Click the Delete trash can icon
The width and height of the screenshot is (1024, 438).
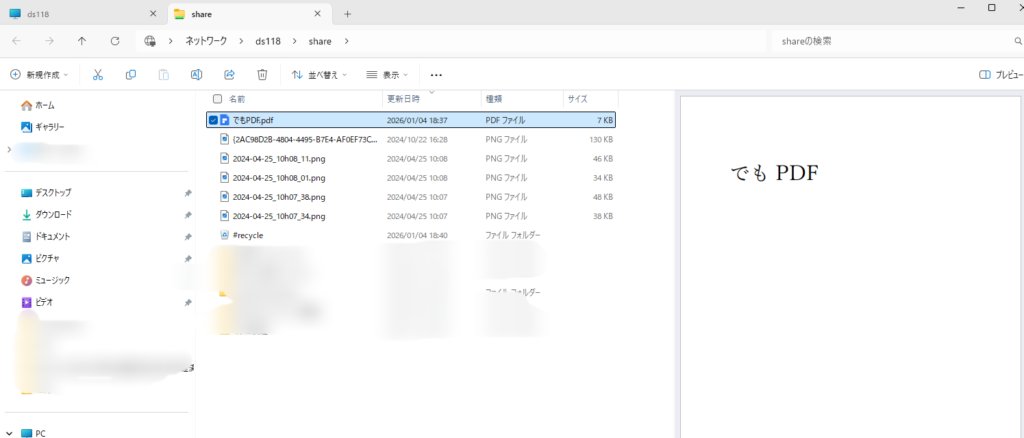(262, 75)
